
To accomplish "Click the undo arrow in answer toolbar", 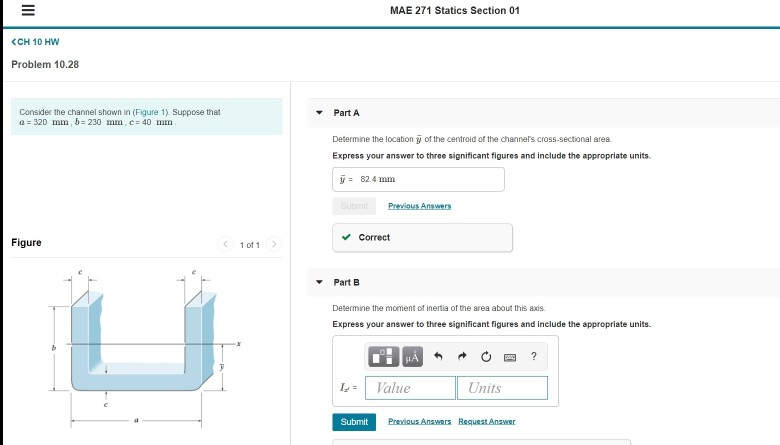I will pyautogui.click(x=438, y=356).
